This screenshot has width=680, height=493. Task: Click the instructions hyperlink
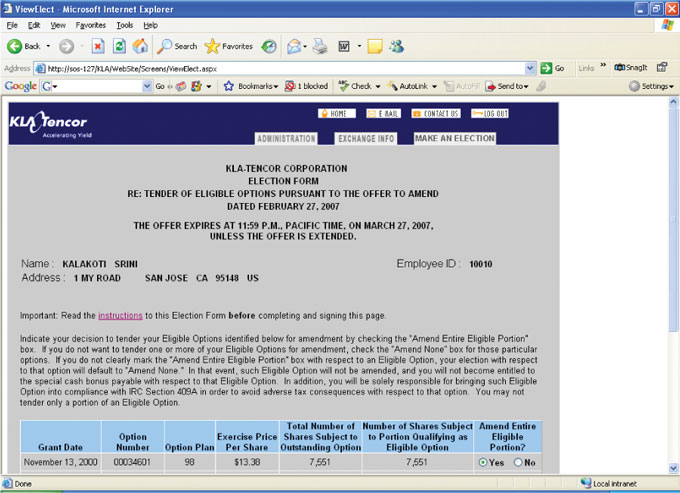point(120,315)
